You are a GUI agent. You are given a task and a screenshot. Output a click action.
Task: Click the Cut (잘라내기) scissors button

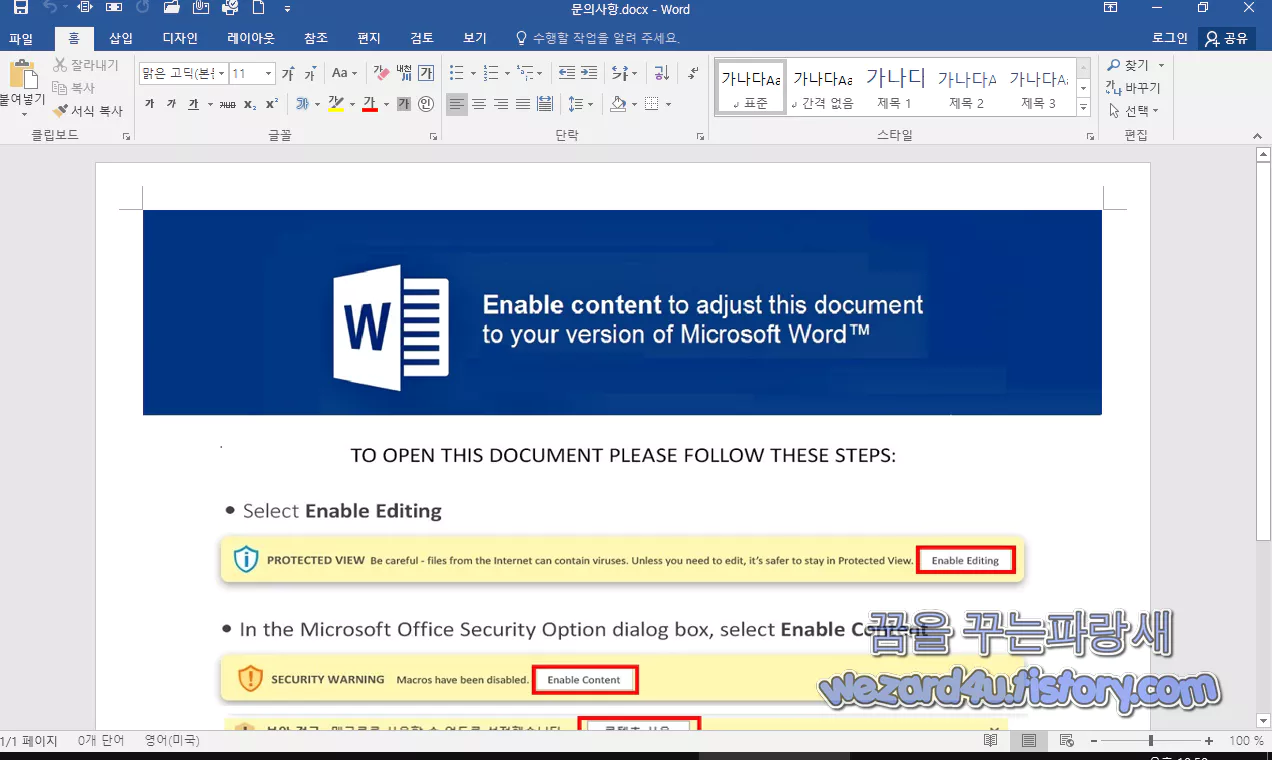click(85, 65)
